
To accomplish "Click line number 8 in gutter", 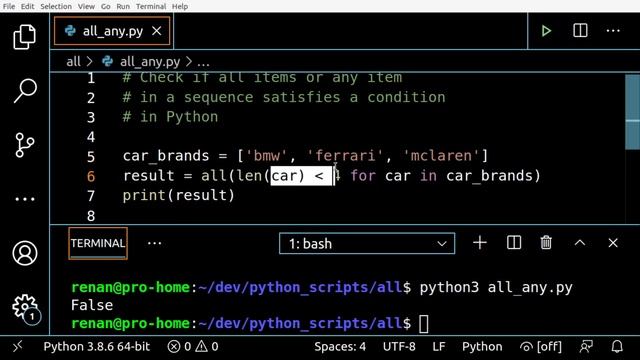I will pyautogui.click(x=91, y=216).
